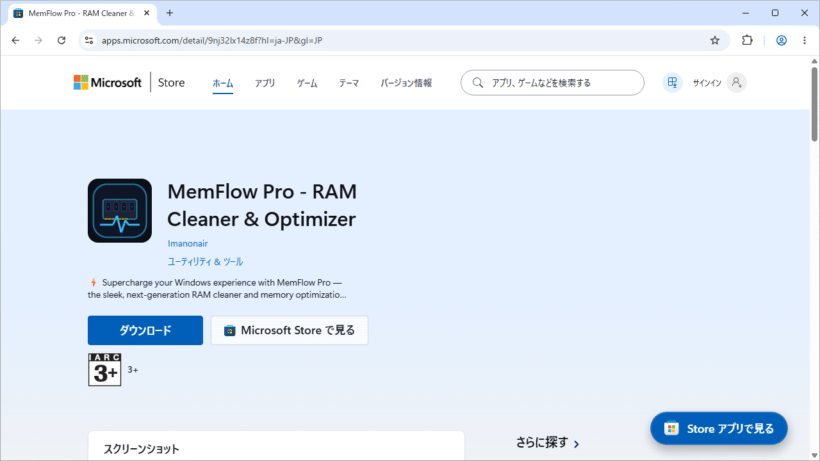Open the browser three-dot menu
The width and height of the screenshot is (820, 461).
804,40
